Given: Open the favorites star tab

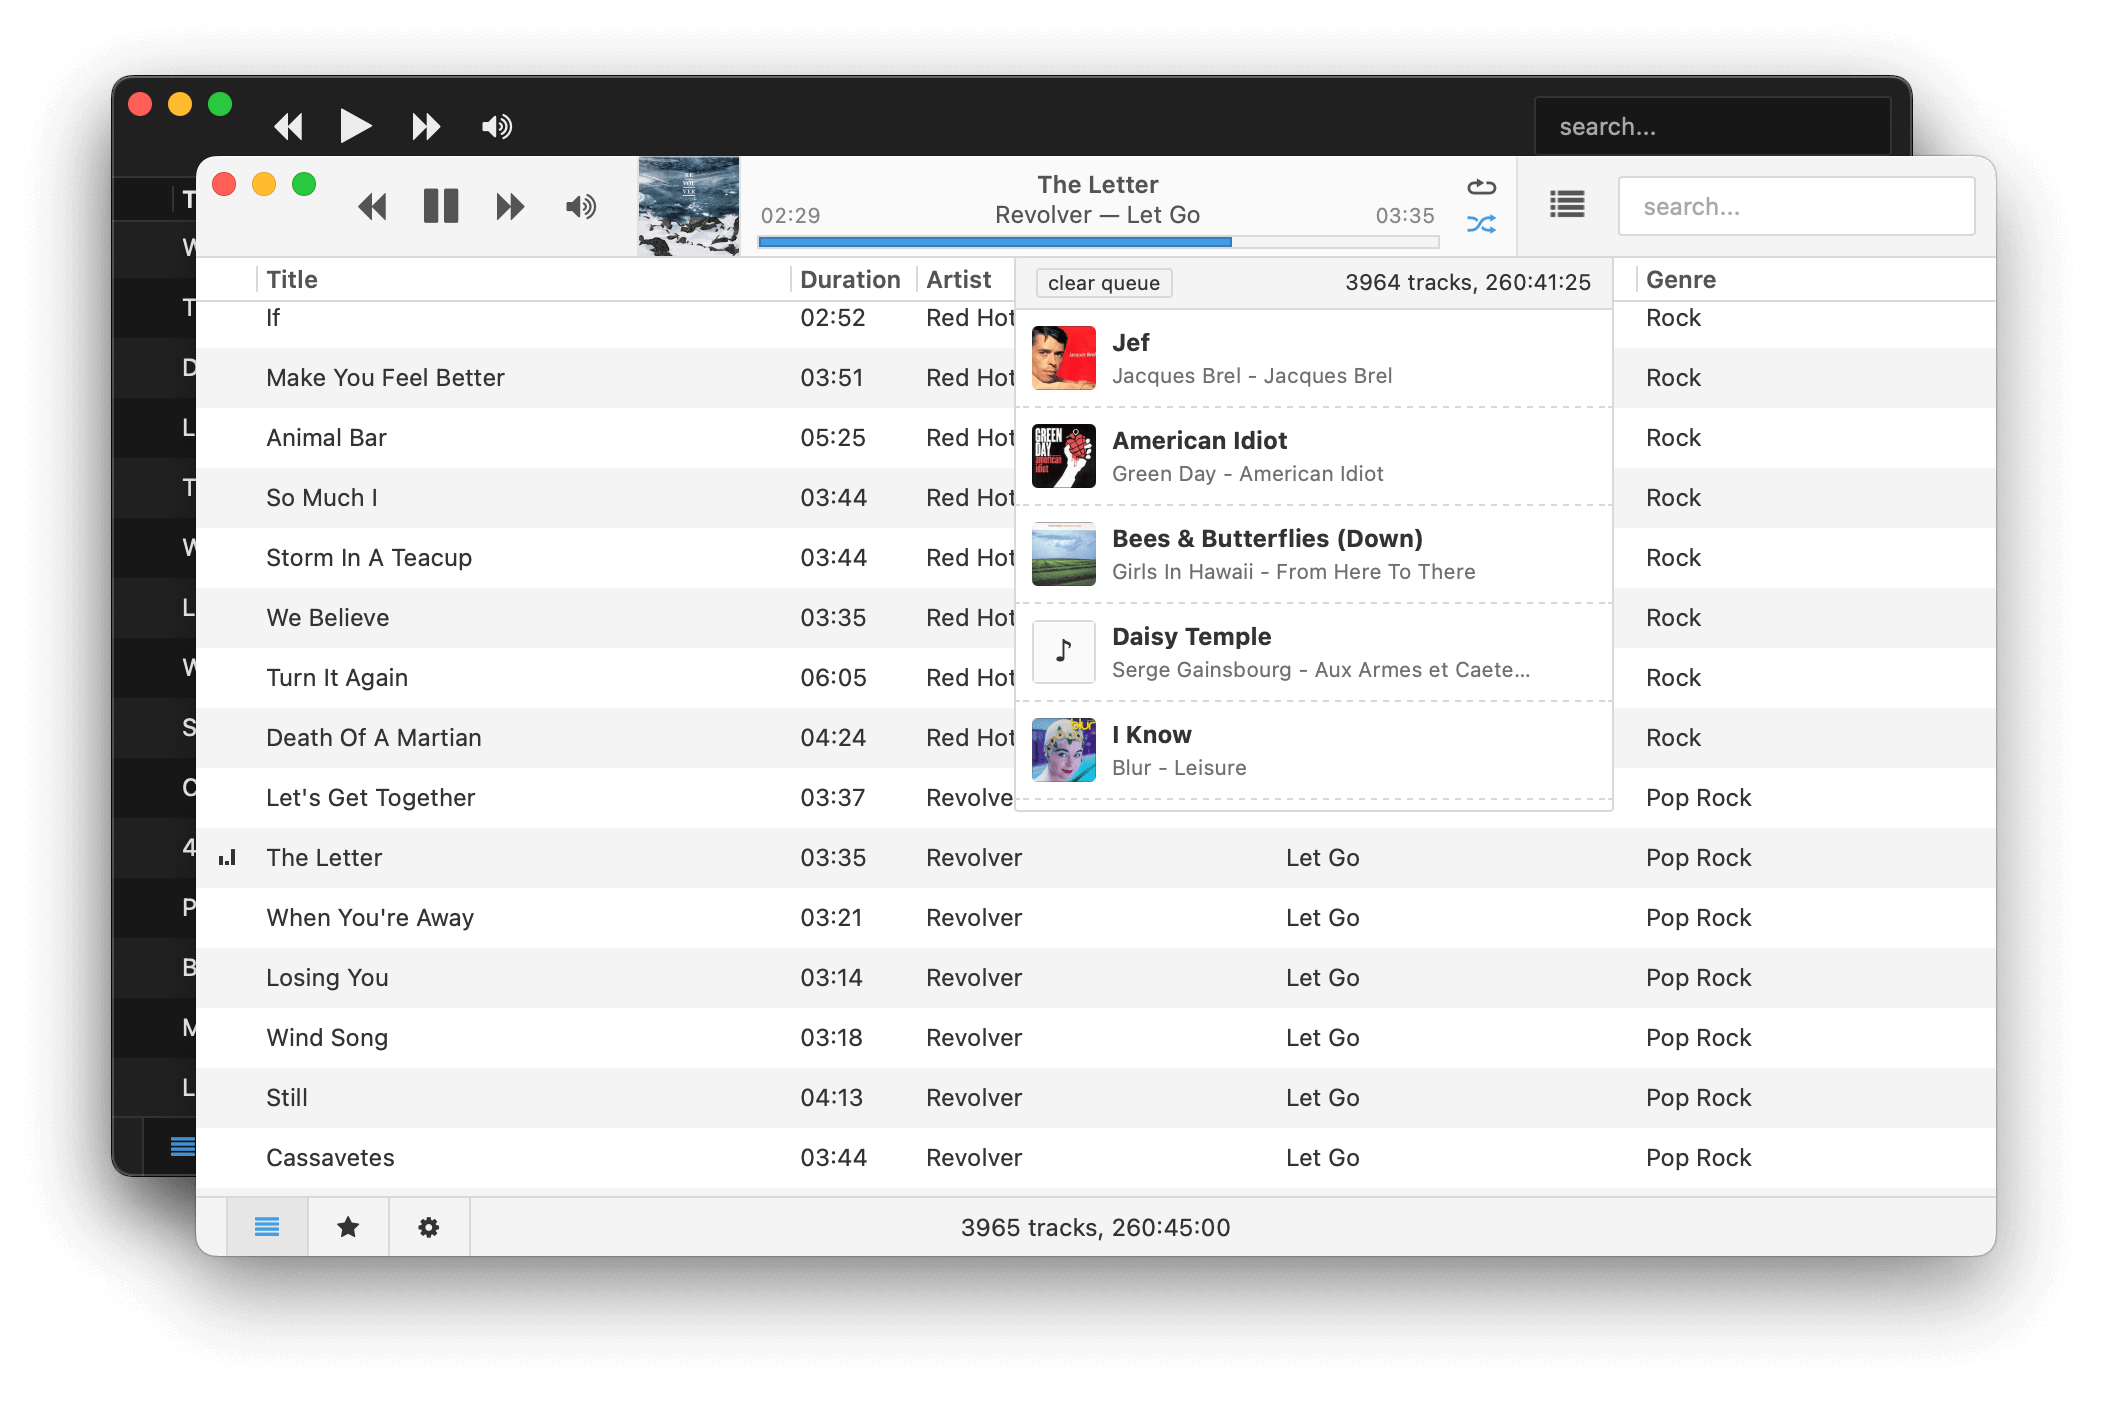Looking at the screenshot, I should pyautogui.click(x=348, y=1226).
